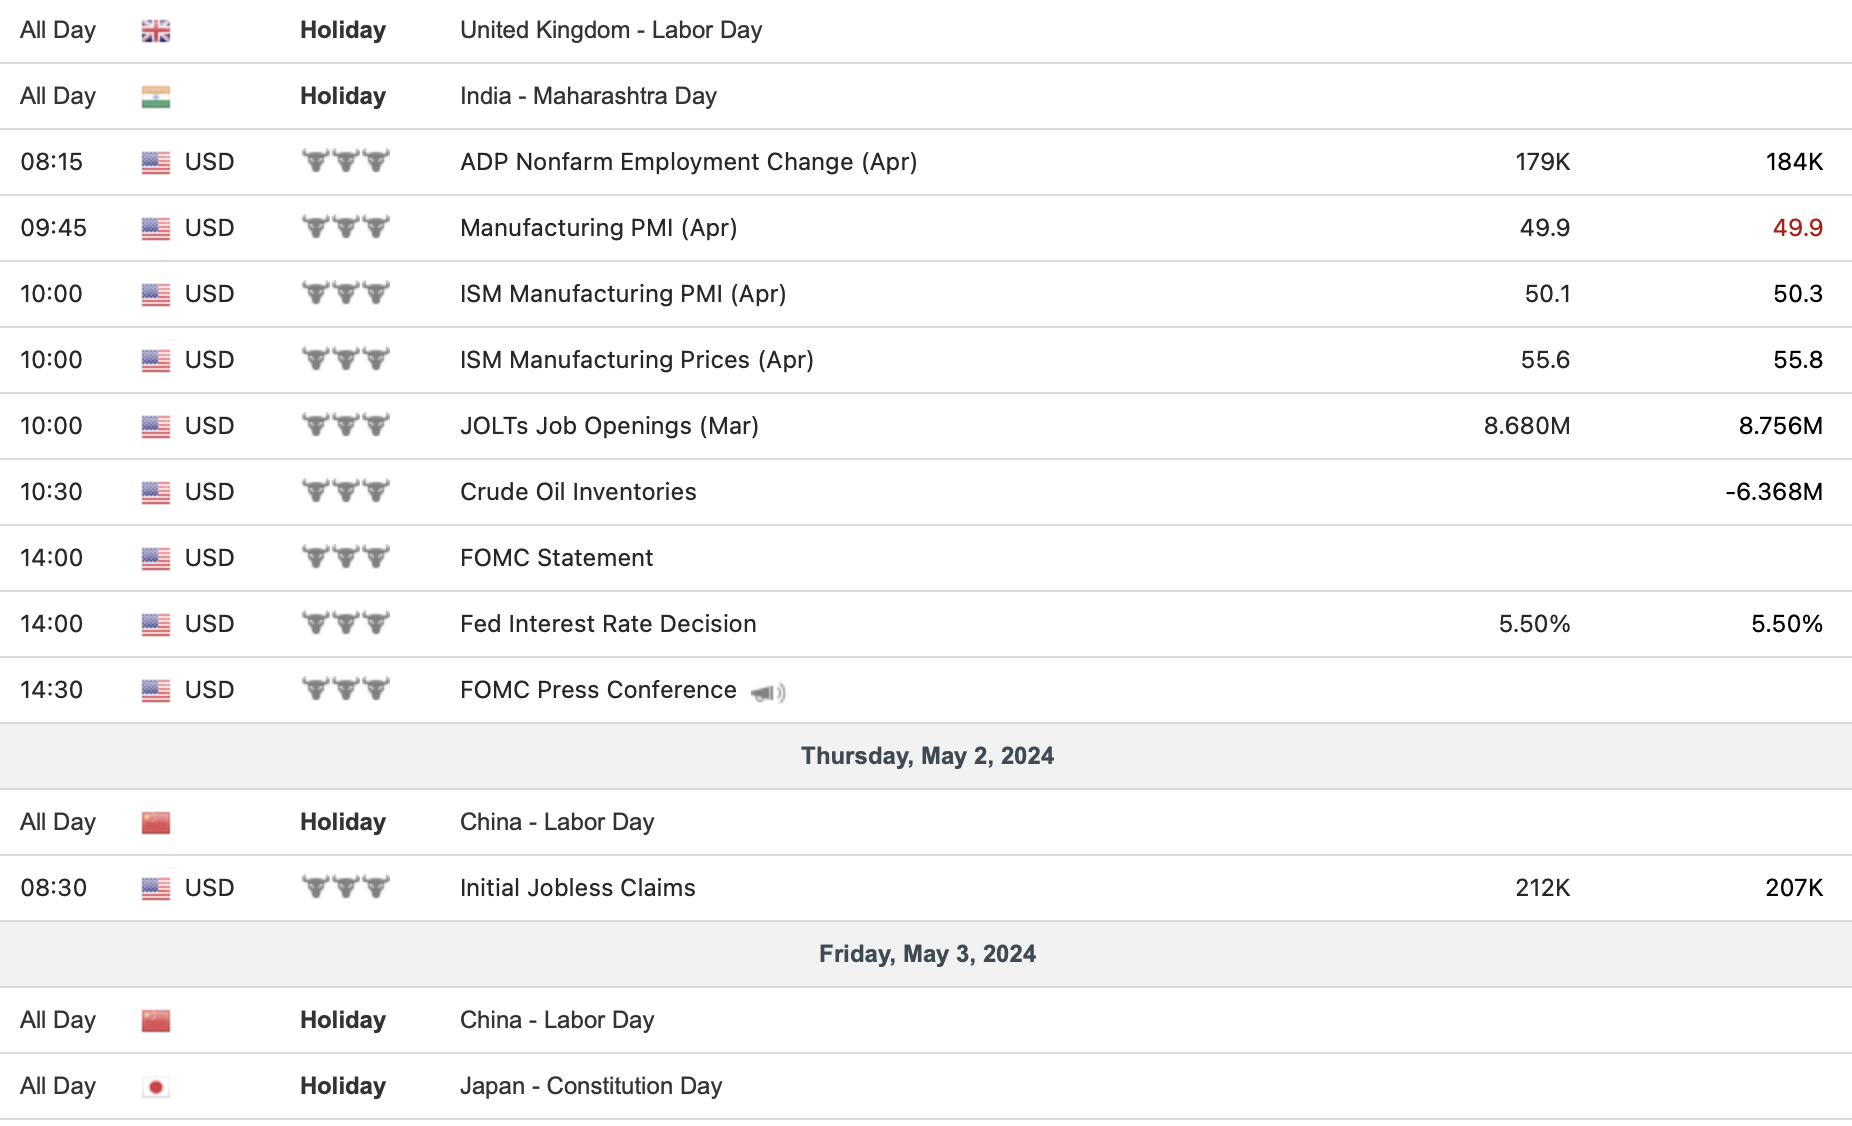Open the ADP Nonfarm Employment Change event
Image resolution: width=1852 pixels, height=1126 pixels.
pyautogui.click(x=688, y=162)
